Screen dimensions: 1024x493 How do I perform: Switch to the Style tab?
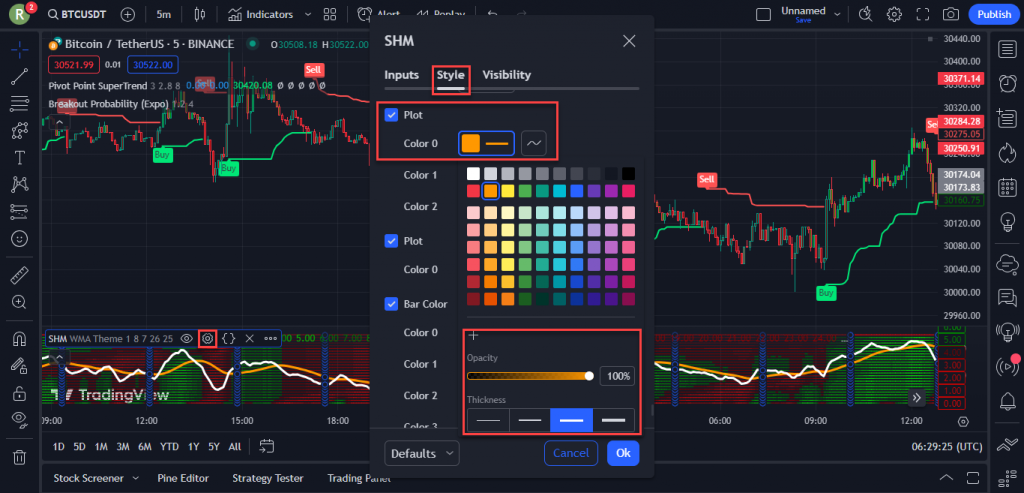451,74
